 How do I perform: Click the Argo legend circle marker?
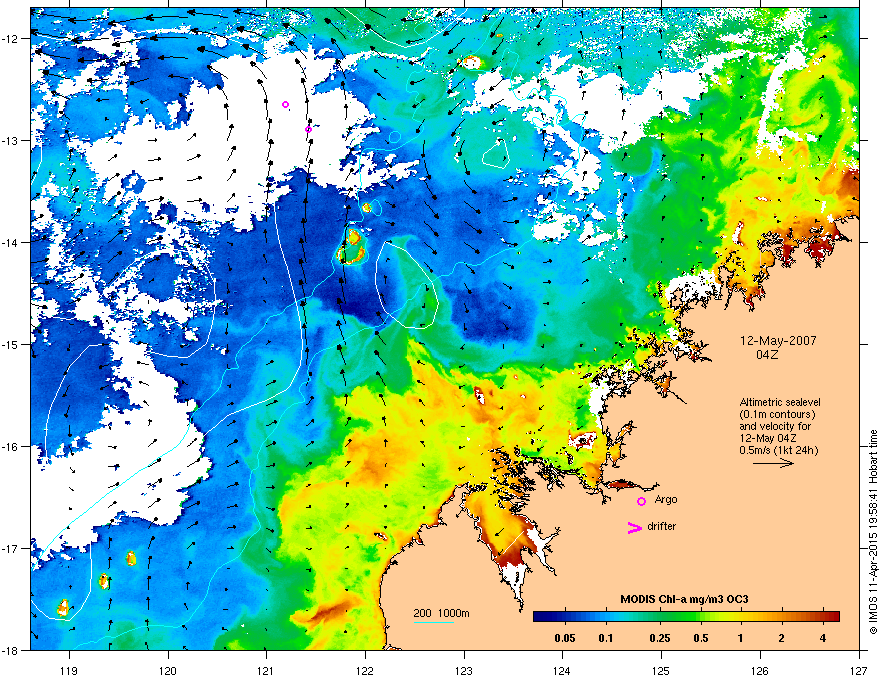pyautogui.click(x=641, y=501)
